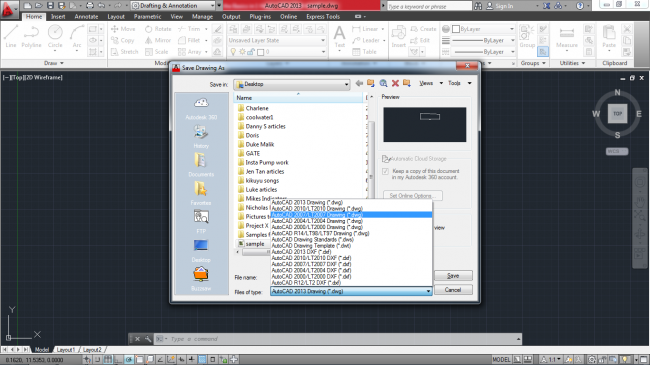Viewport: 650px width, 365px height.
Task: Click the Insert block icon
Action: (398, 36)
